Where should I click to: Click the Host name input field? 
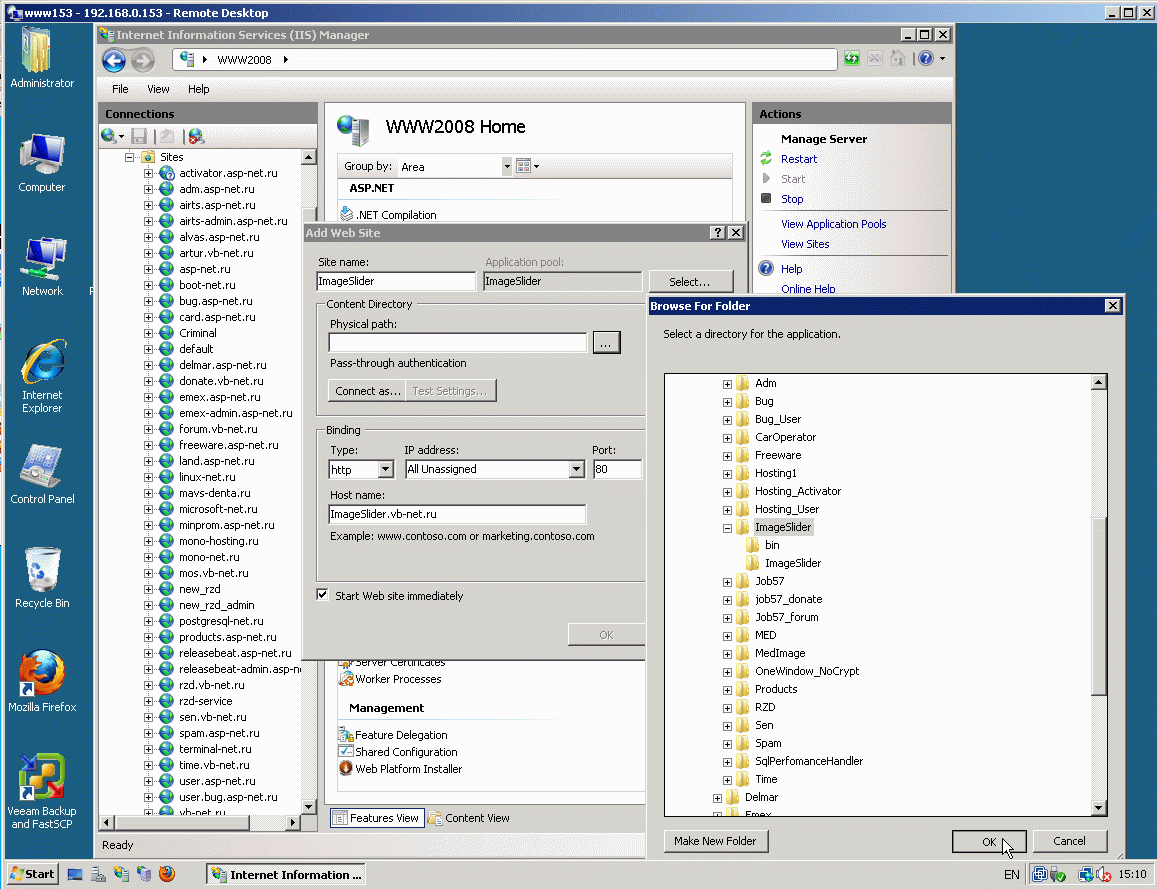[457, 514]
